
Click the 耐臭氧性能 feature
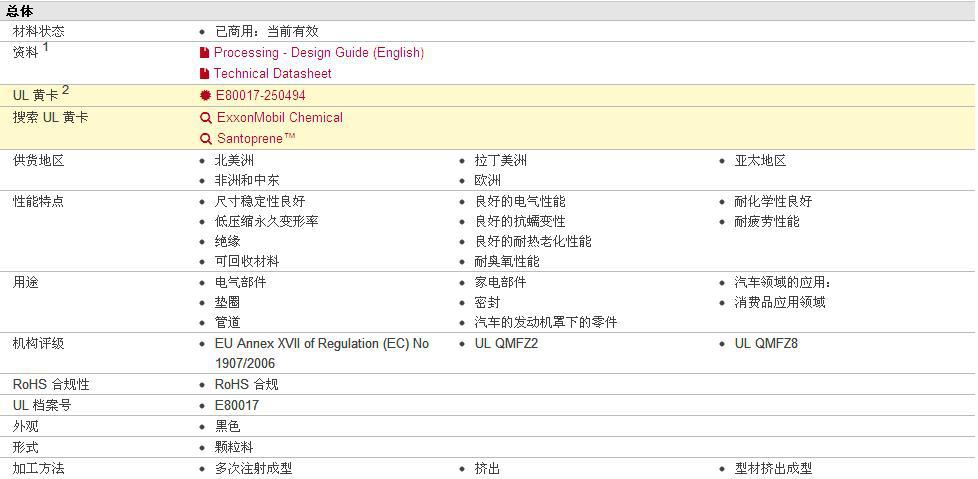tap(507, 261)
